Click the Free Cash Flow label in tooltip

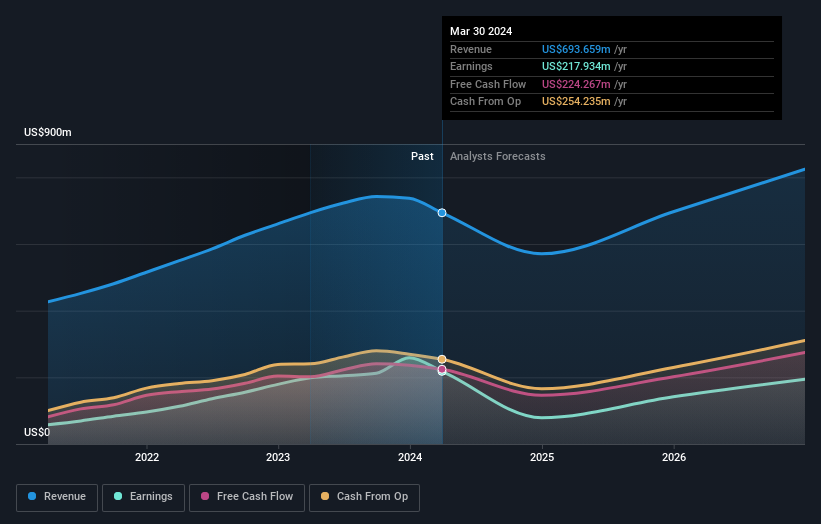pyautogui.click(x=488, y=84)
